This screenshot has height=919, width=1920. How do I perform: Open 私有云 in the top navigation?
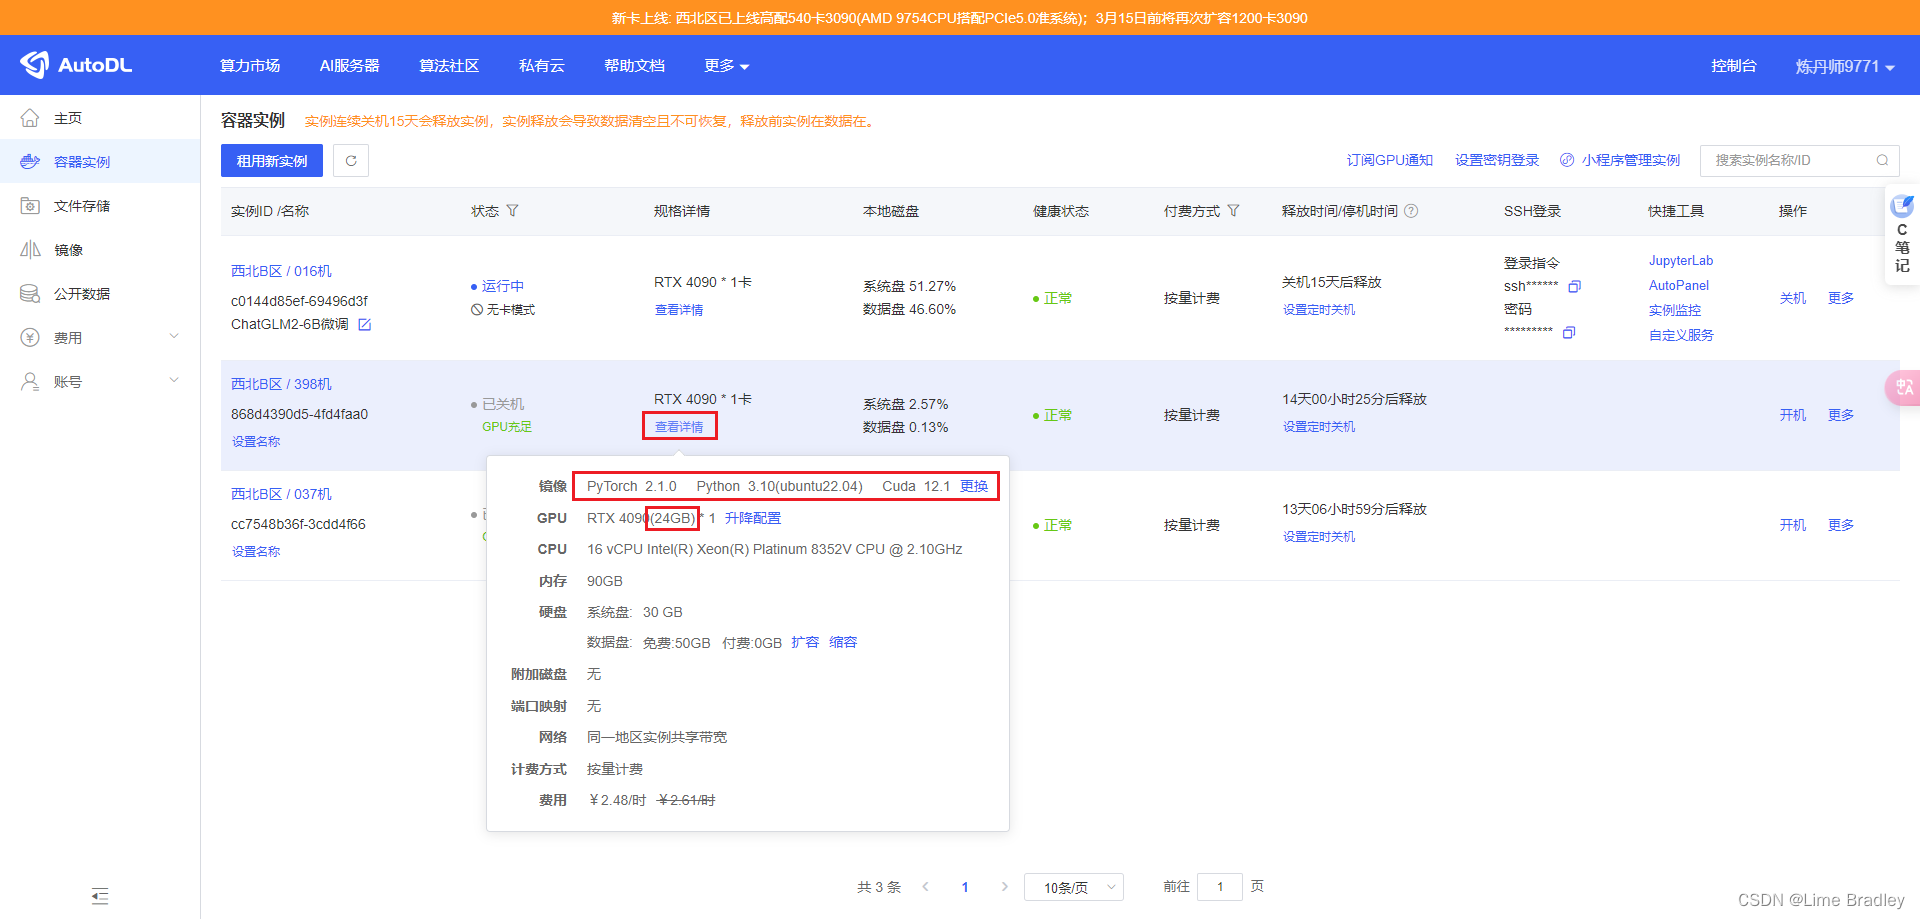541,66
